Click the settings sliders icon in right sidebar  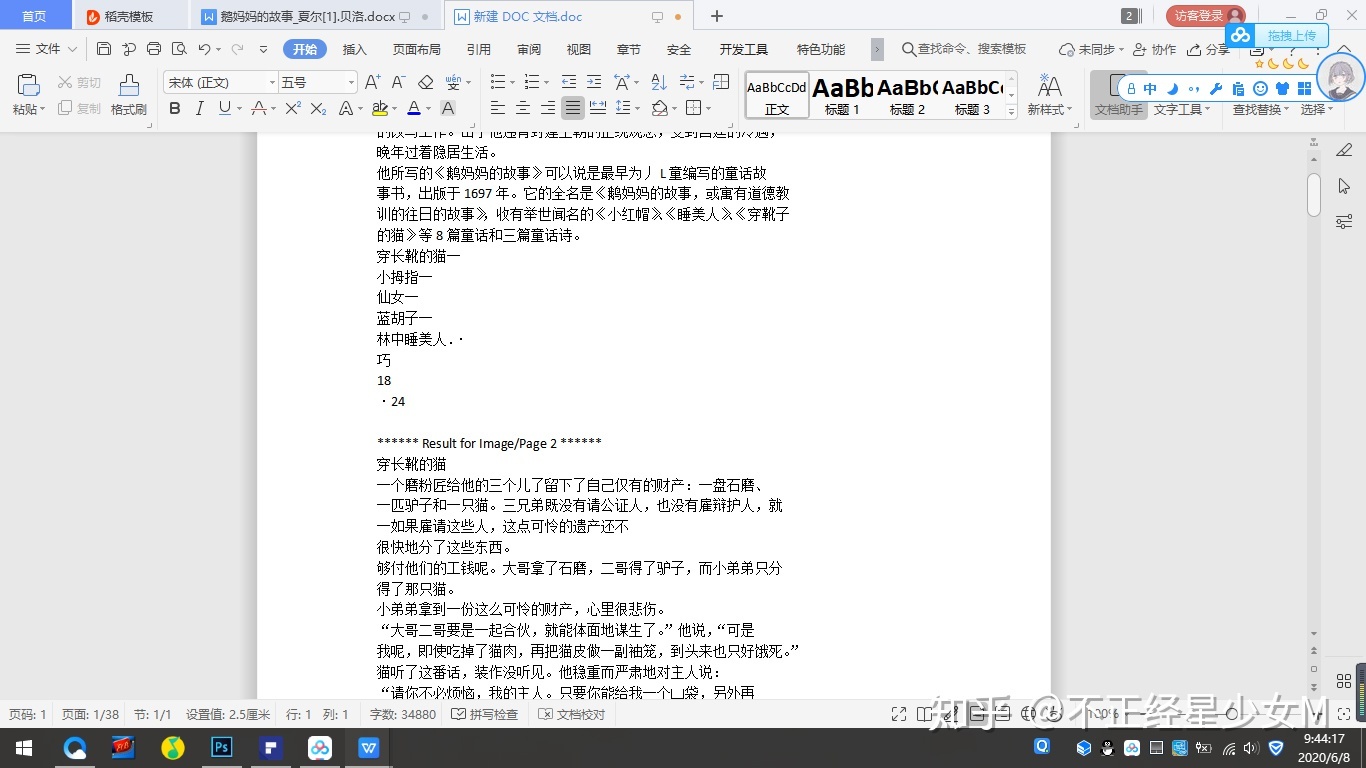pyautogui.click(x=1344, y=222)
